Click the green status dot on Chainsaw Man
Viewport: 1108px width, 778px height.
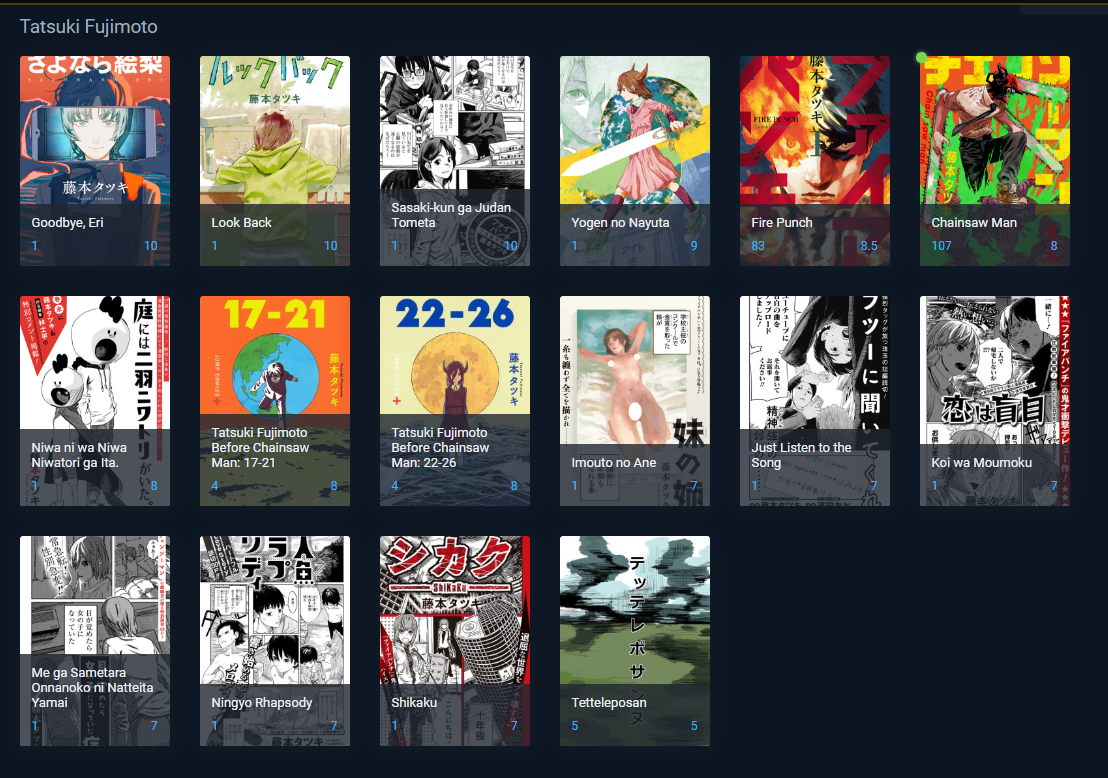(x=921, y=57)
